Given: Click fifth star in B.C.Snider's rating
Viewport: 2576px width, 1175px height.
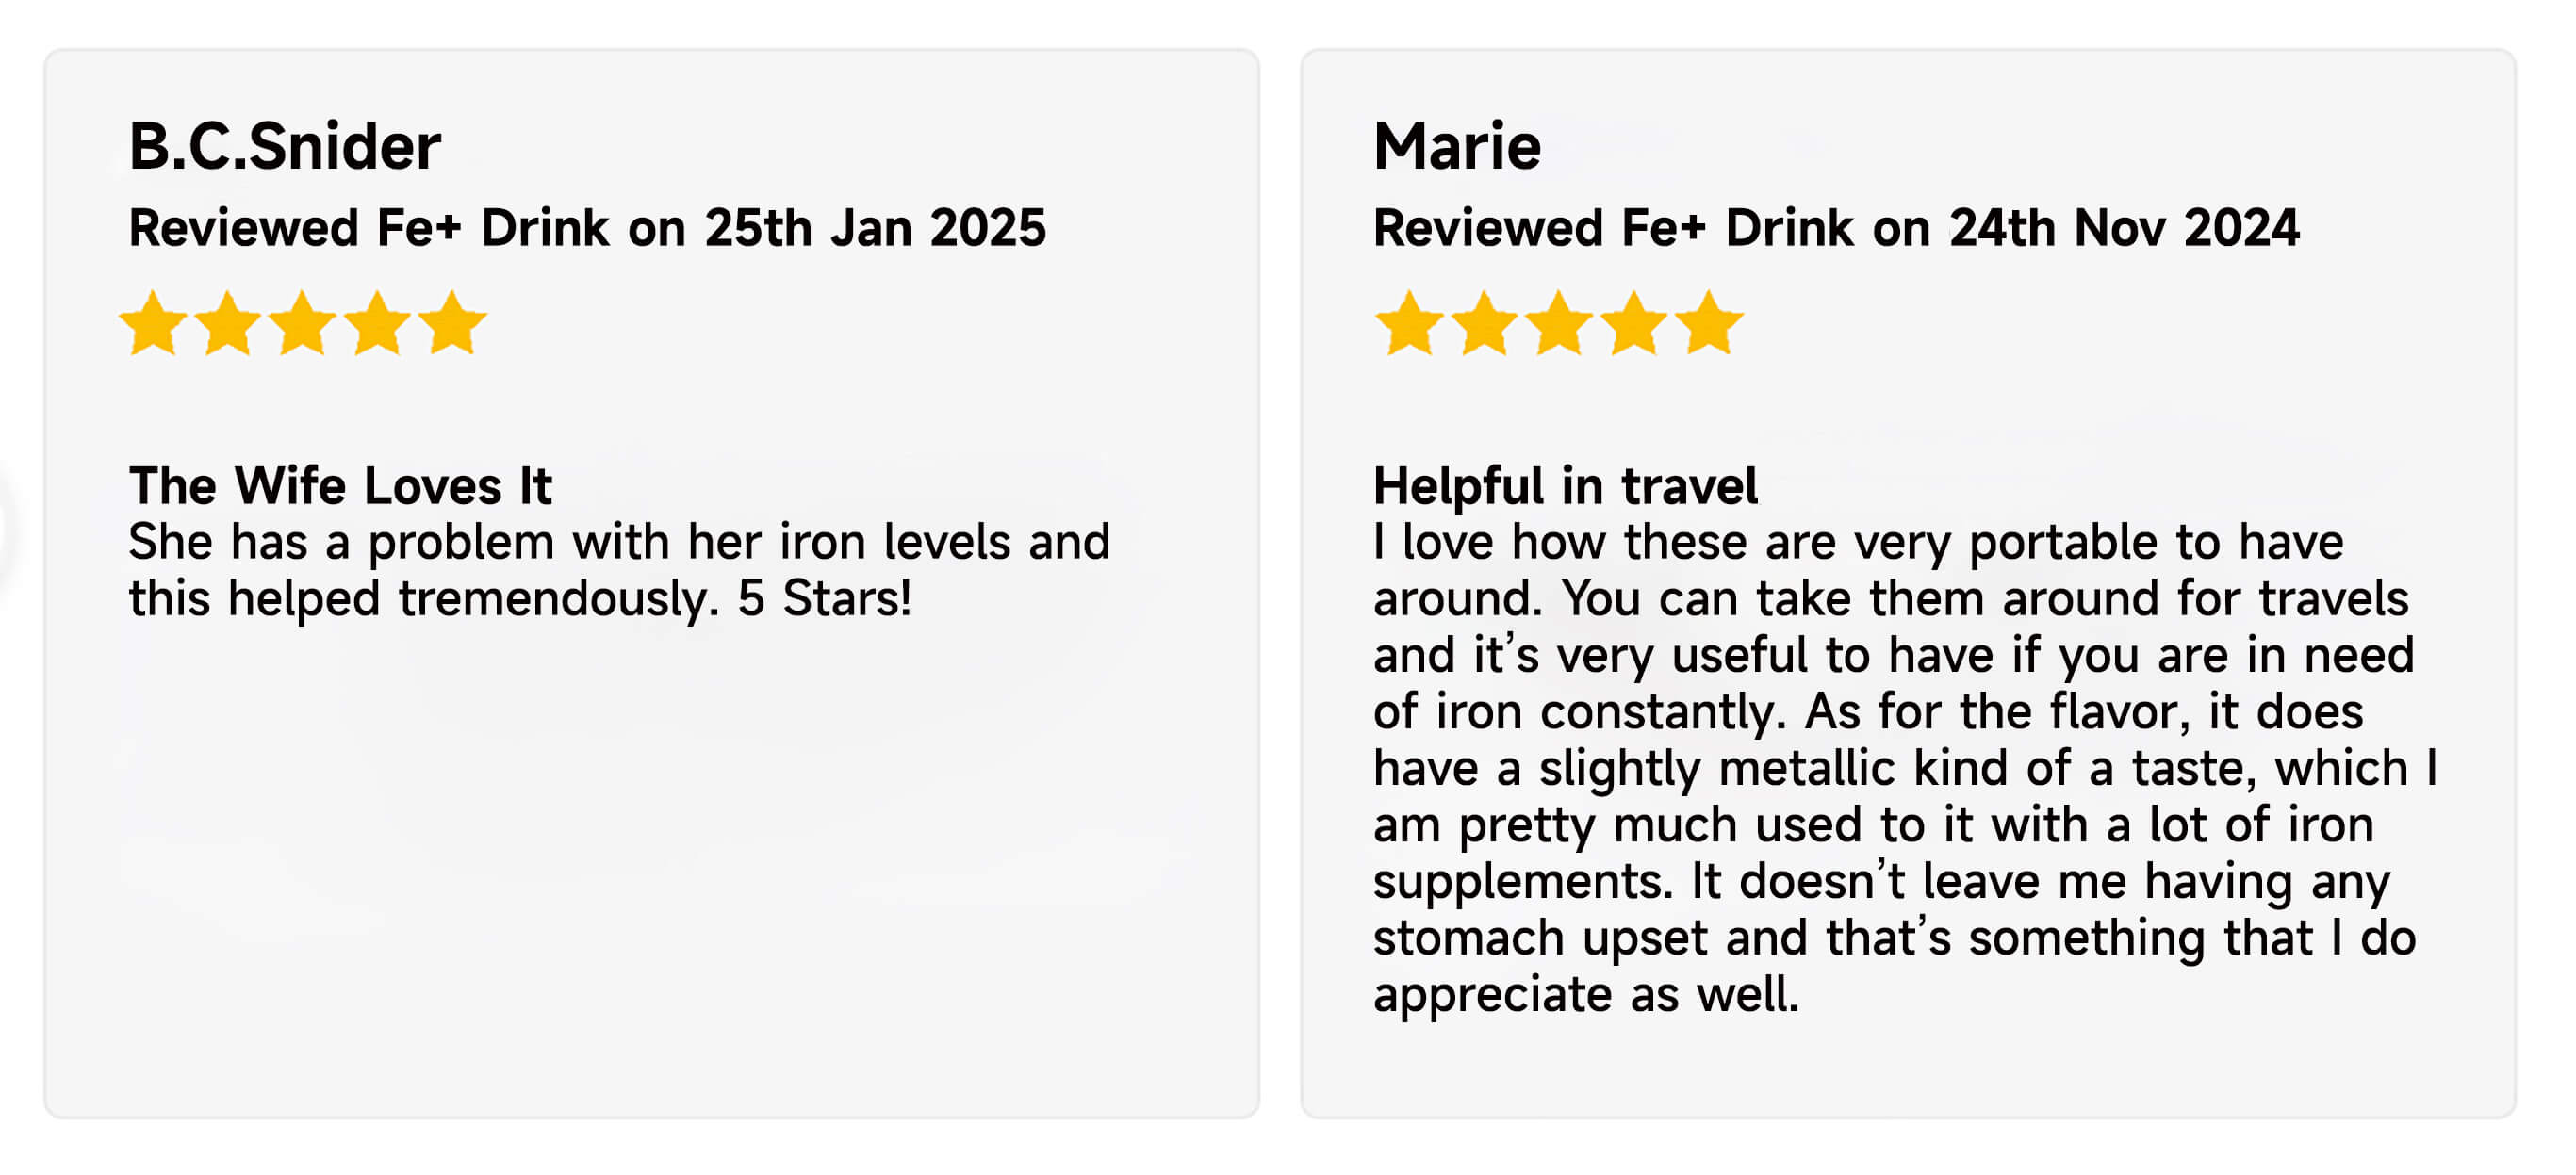Looking at the screenshot, I should coord(452,323).
